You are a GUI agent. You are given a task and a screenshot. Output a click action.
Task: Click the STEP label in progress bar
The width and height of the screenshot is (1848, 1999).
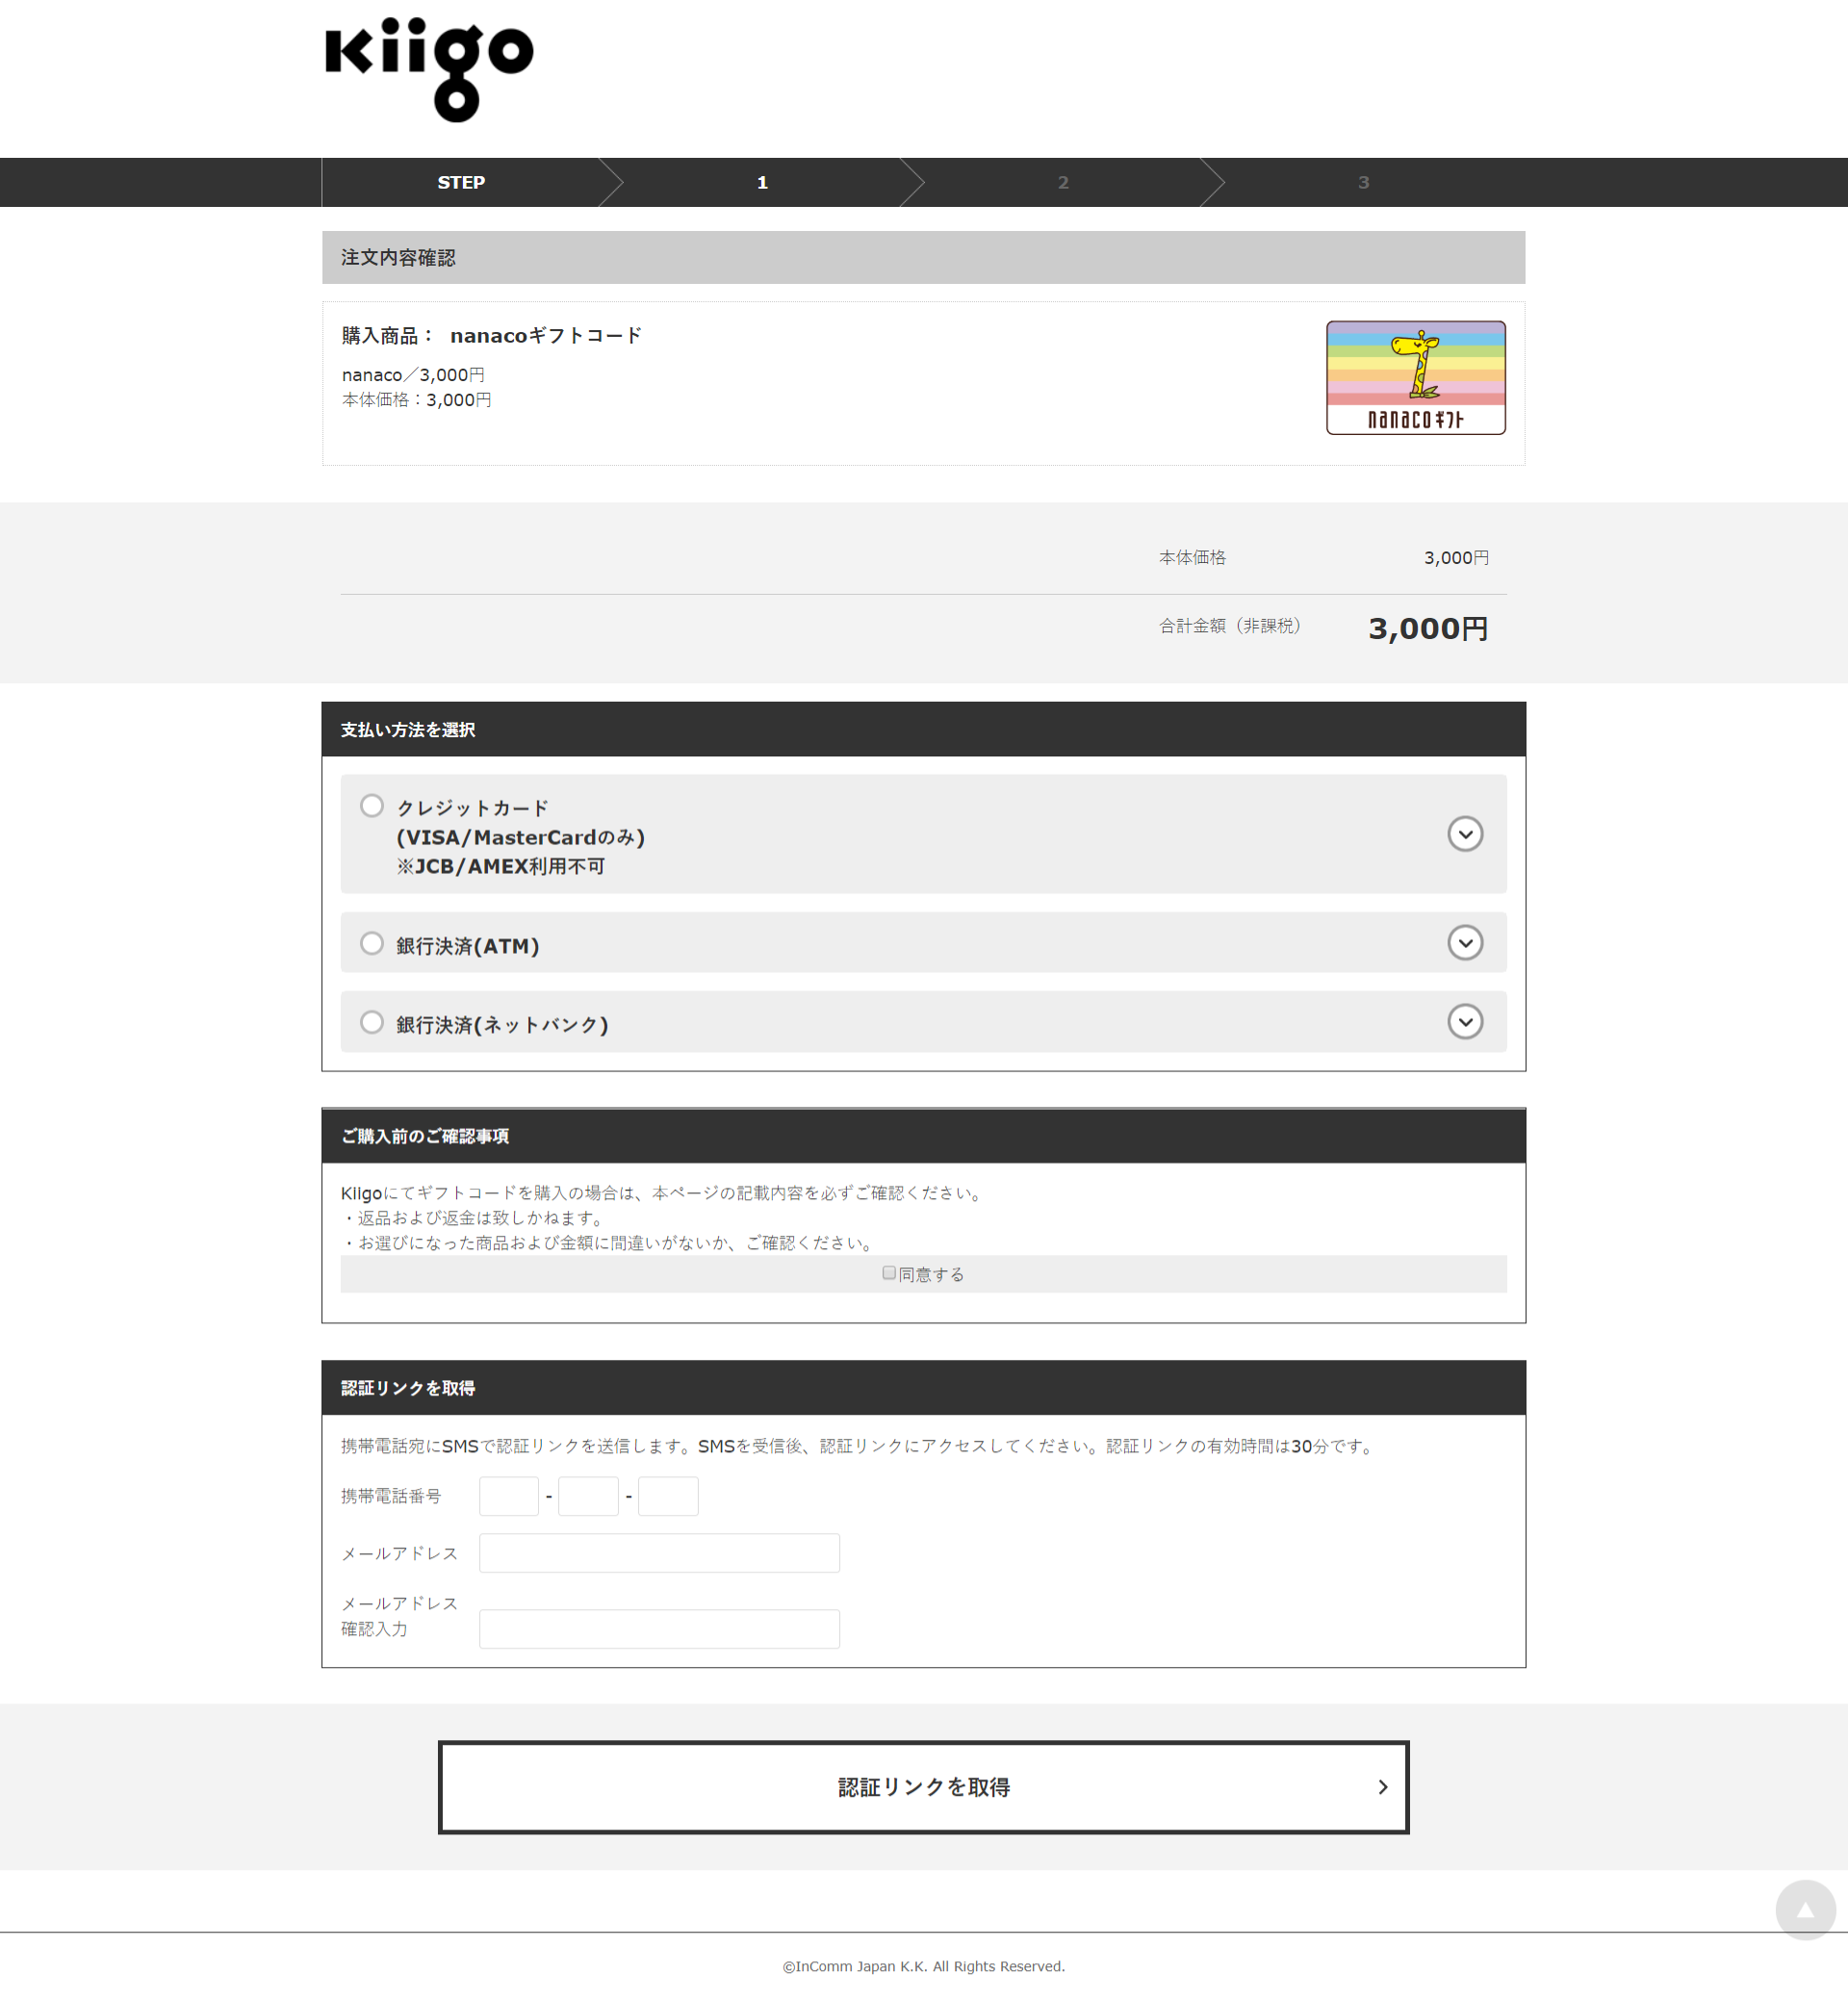pos(461,183)
